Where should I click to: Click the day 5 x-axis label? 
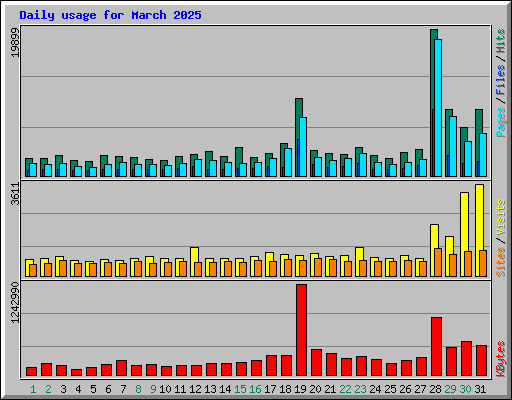click(x=93, y=389)
